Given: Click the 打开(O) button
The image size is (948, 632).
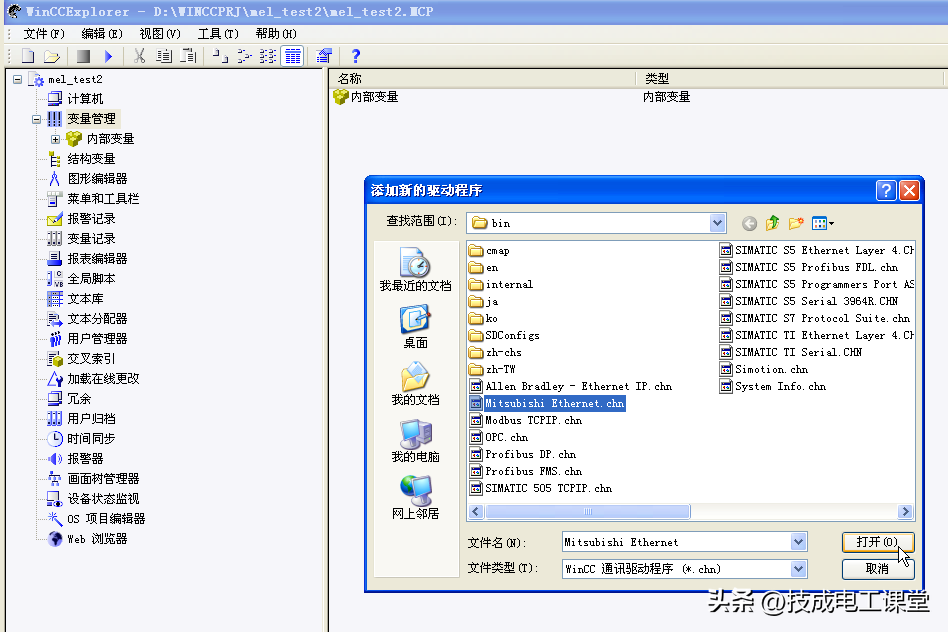Looking at the screenshot, I should [877, 542].
